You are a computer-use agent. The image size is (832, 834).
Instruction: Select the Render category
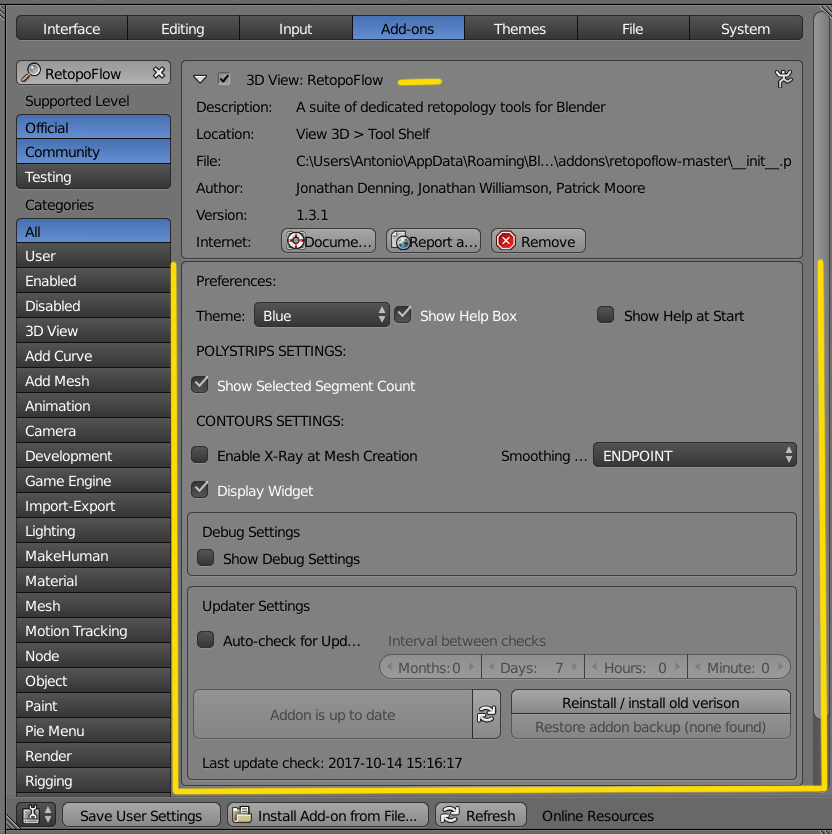(93, 756)
